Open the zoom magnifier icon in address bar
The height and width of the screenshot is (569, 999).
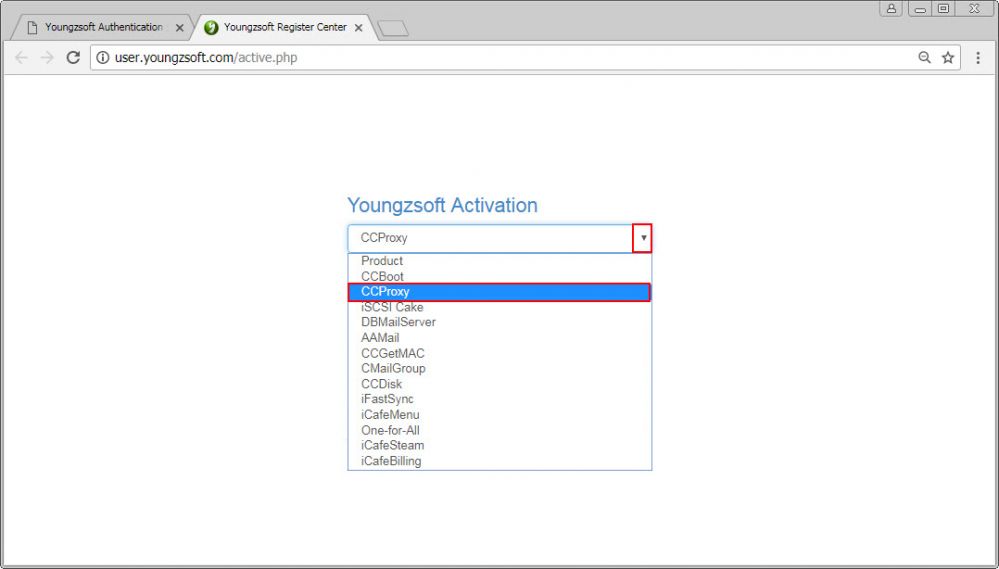(x=924, y=57)
